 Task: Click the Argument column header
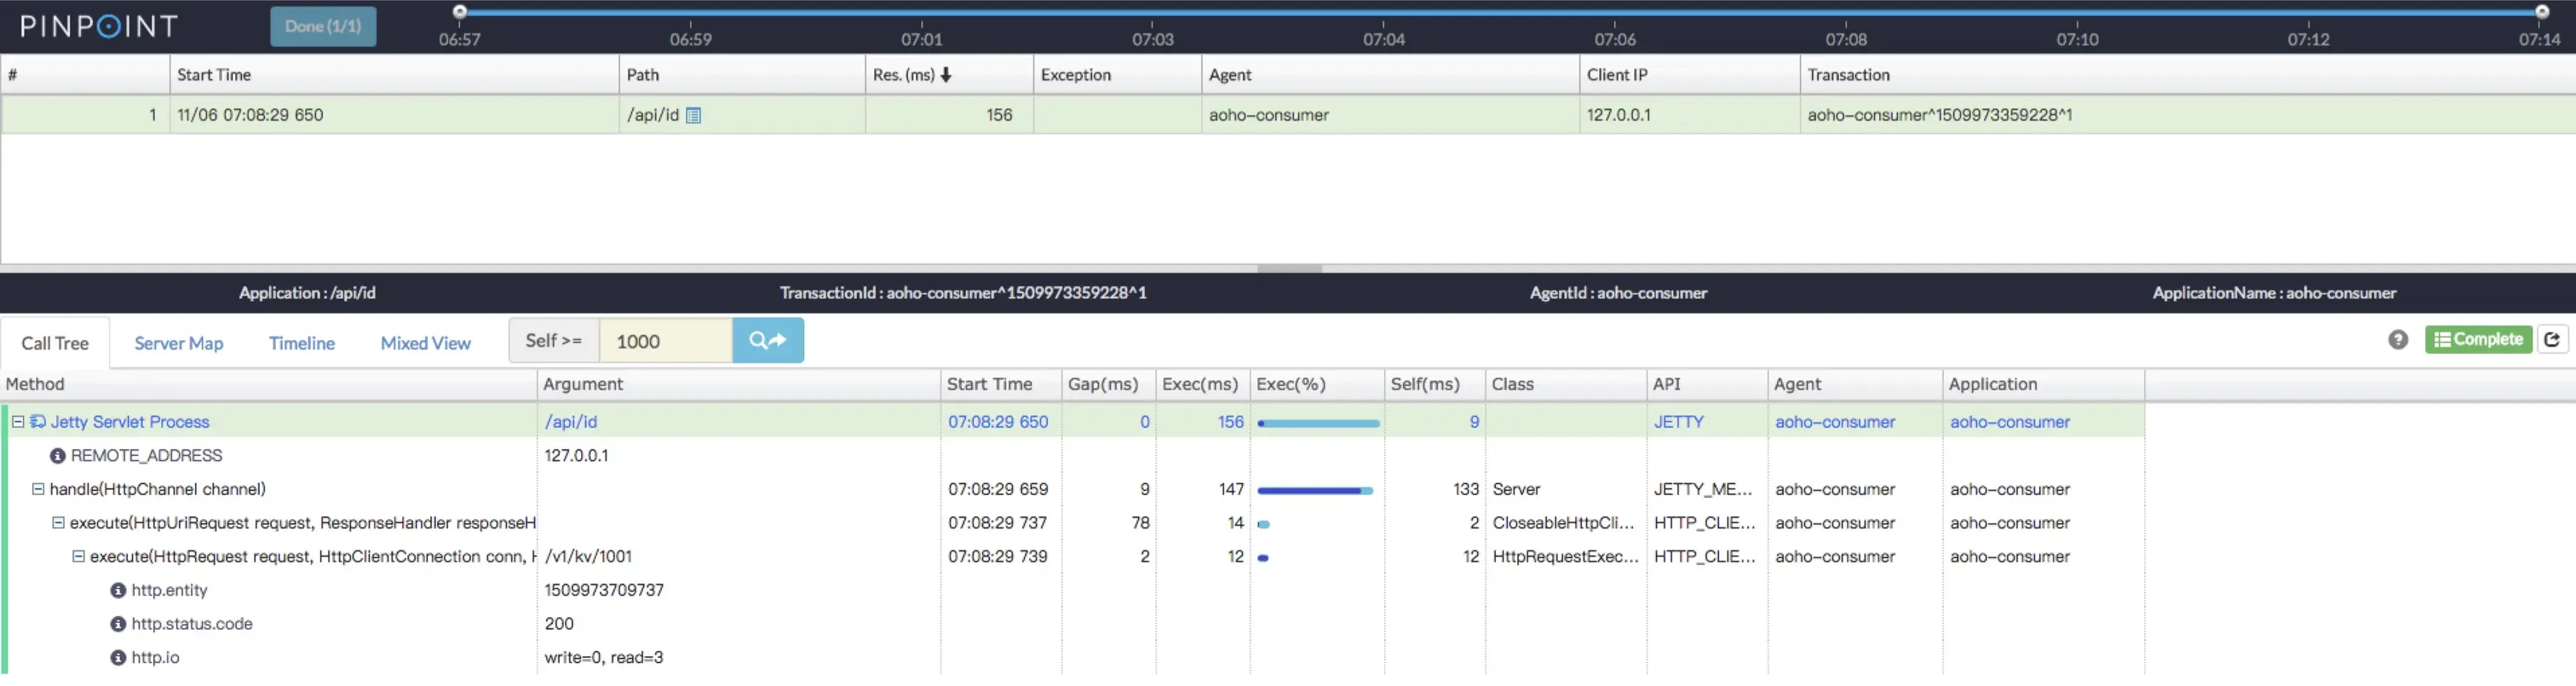(739, 384)
